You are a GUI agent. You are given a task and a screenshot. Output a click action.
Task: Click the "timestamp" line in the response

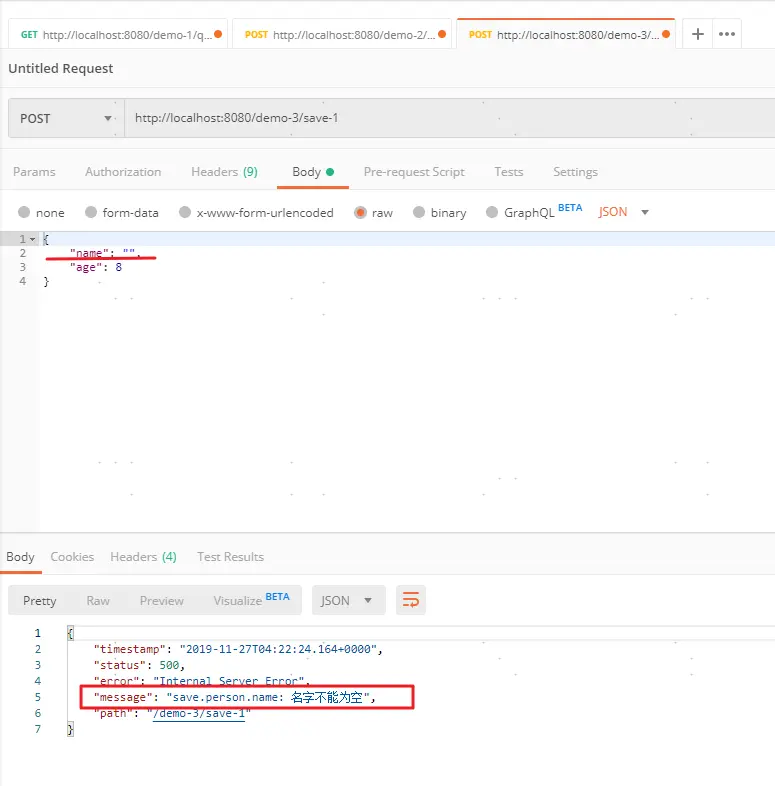pyautogui.click(x=238, y=649)
